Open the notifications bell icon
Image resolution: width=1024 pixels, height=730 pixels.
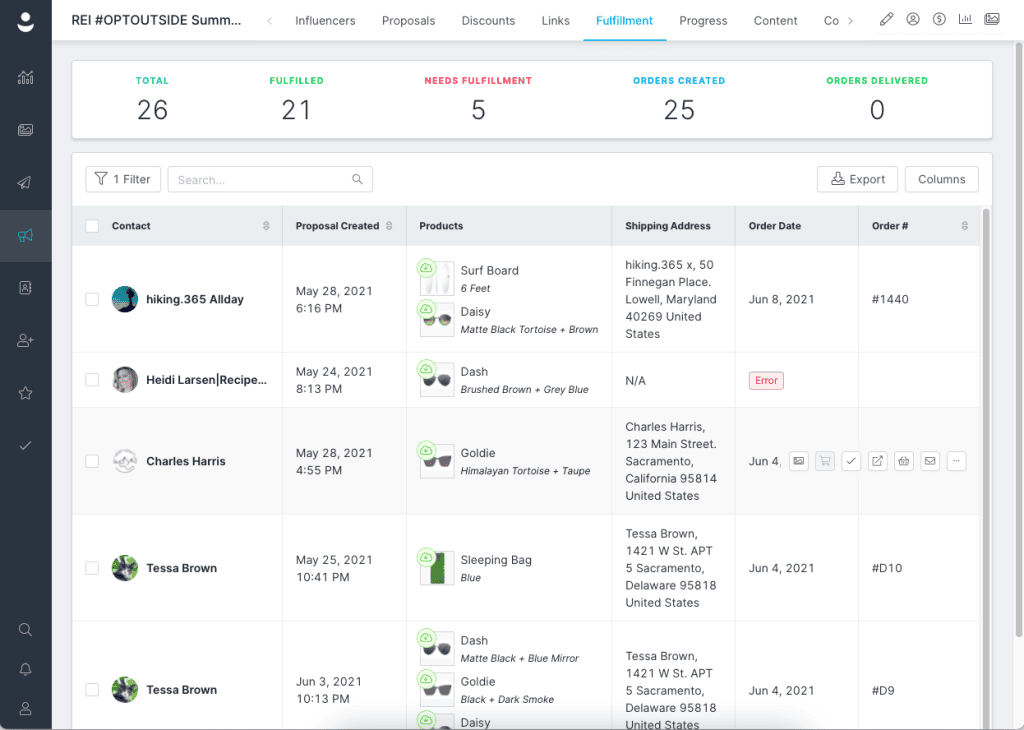click(x=25, y=669)
